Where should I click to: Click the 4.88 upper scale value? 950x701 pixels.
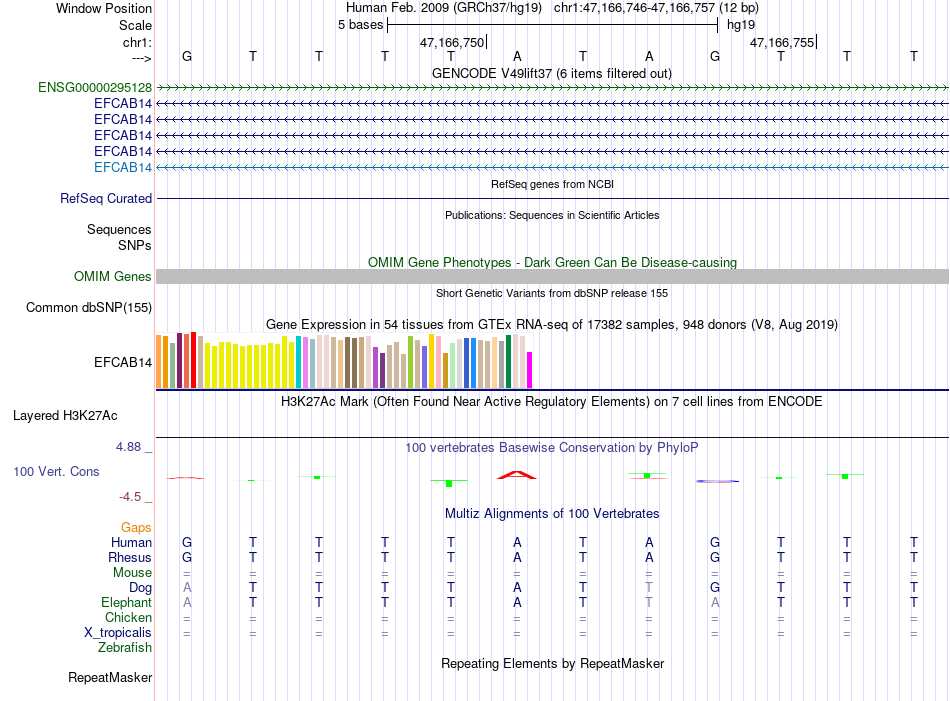point(128,447)
